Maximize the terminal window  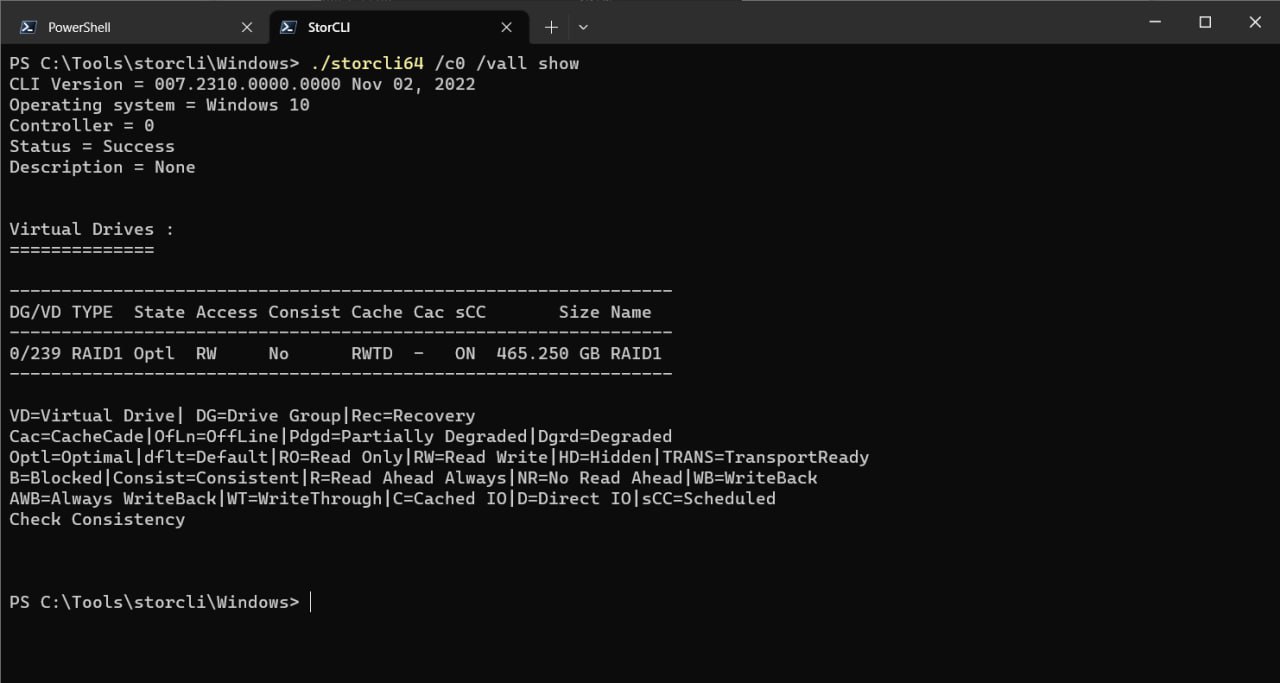1205,22
